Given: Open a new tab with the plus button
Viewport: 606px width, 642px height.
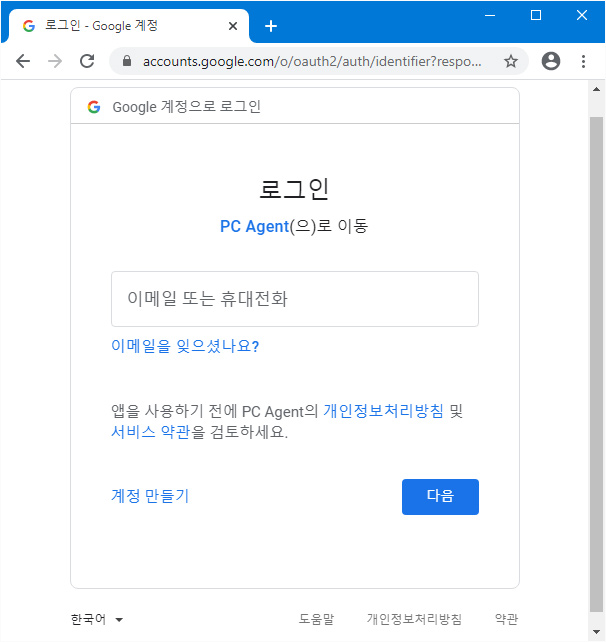Looking at the screenshot, I should [x=271, y=26].
